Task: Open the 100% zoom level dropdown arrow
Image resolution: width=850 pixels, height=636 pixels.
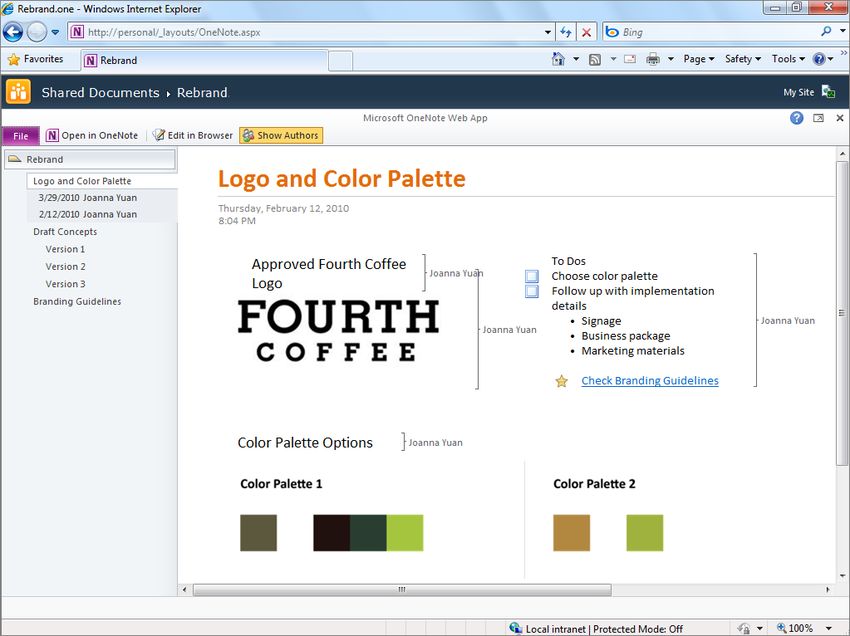Action: point(829,628)
